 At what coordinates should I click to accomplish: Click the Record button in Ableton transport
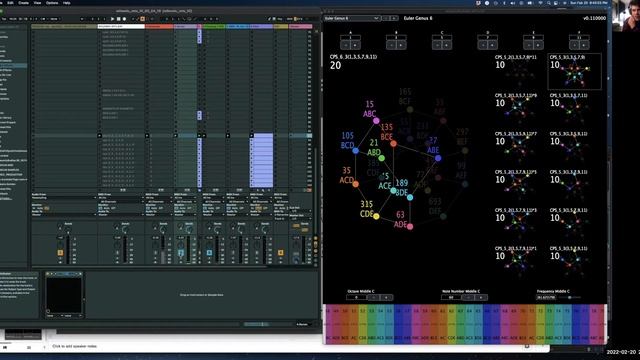[124, 19]
